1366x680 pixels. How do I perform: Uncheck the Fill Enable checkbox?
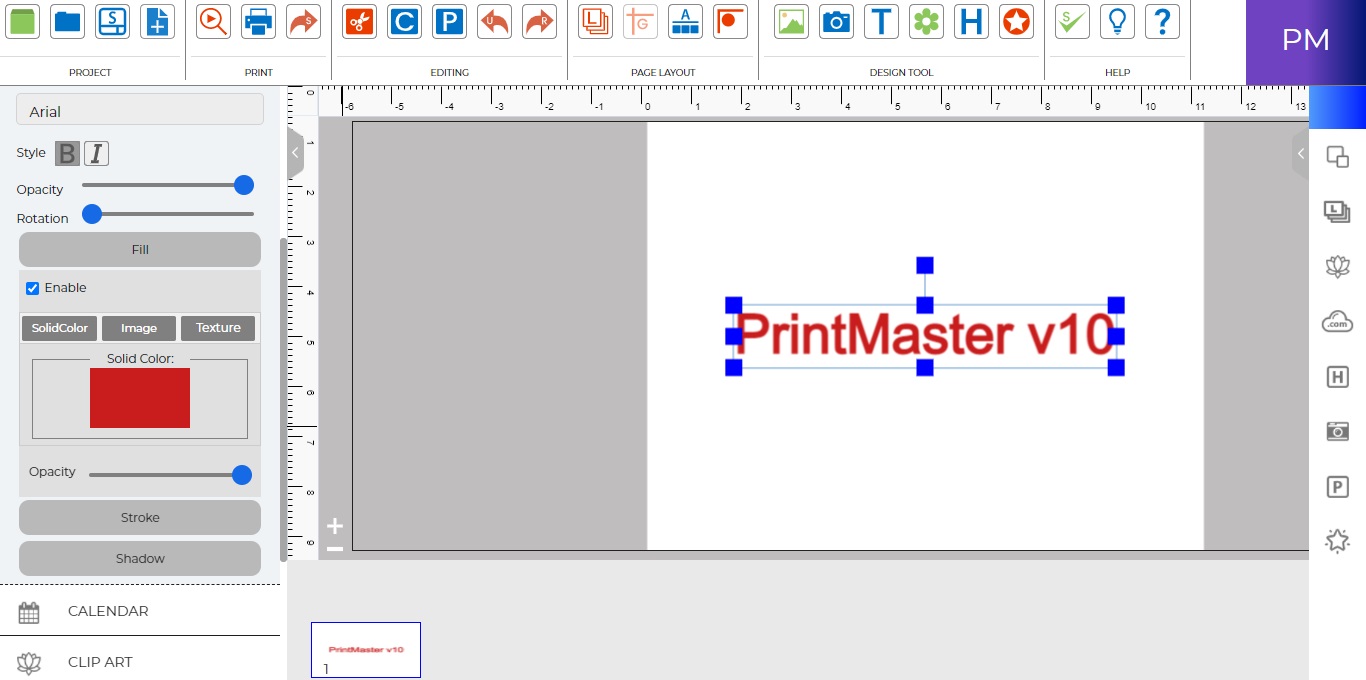(32, 288)
